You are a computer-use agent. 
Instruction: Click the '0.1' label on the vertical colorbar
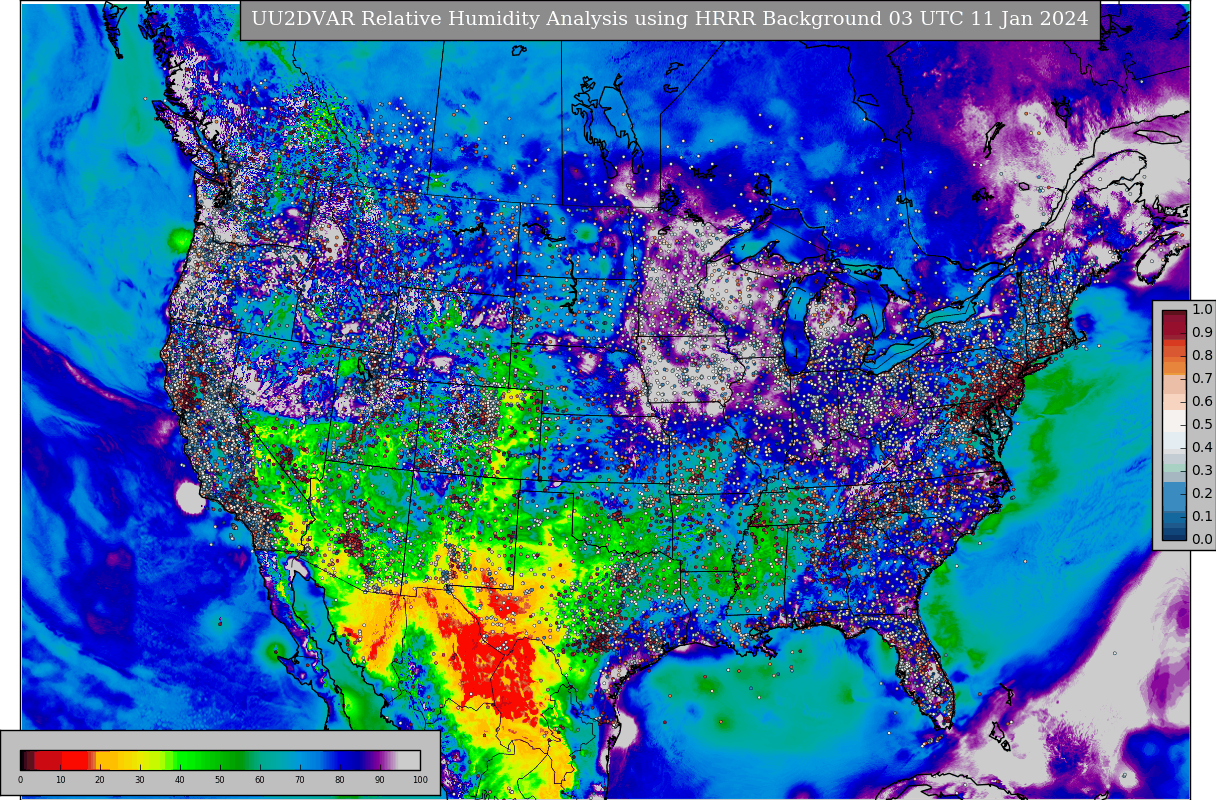pyautogui.click(x=1202, y=517)
